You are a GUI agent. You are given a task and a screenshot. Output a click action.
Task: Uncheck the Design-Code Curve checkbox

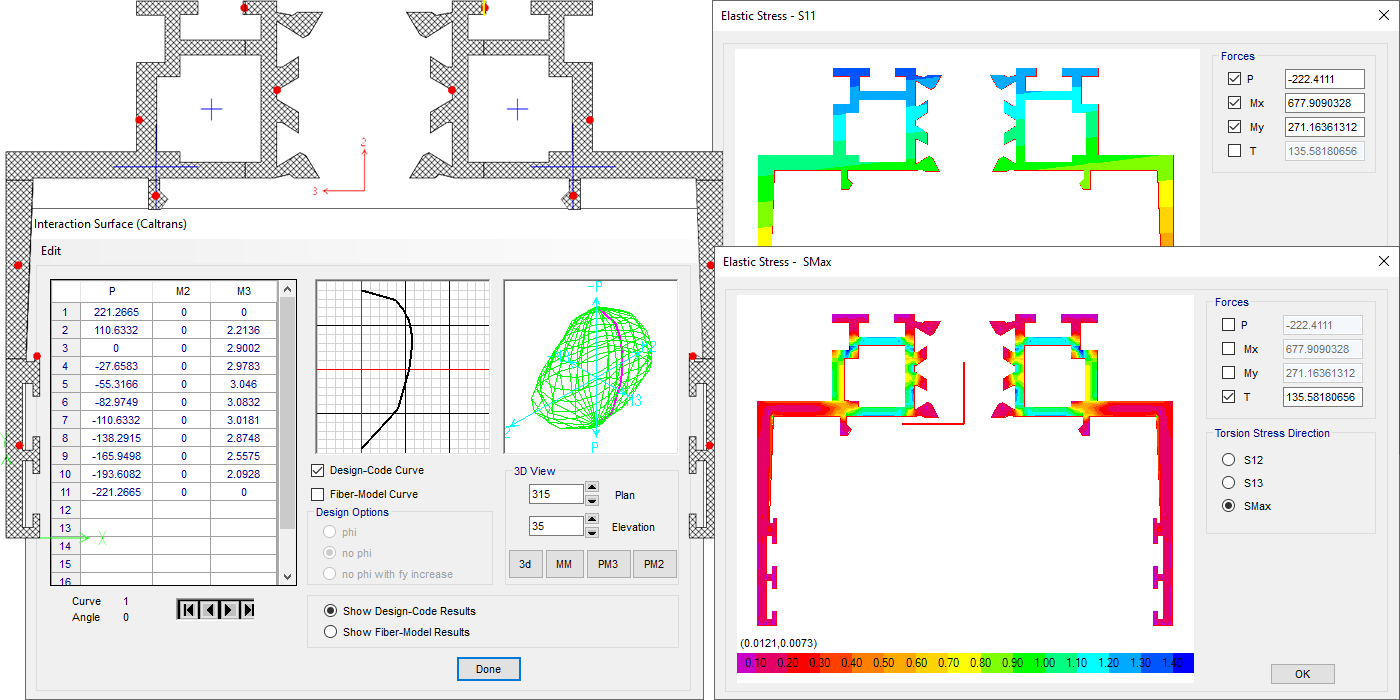point(318,470)
